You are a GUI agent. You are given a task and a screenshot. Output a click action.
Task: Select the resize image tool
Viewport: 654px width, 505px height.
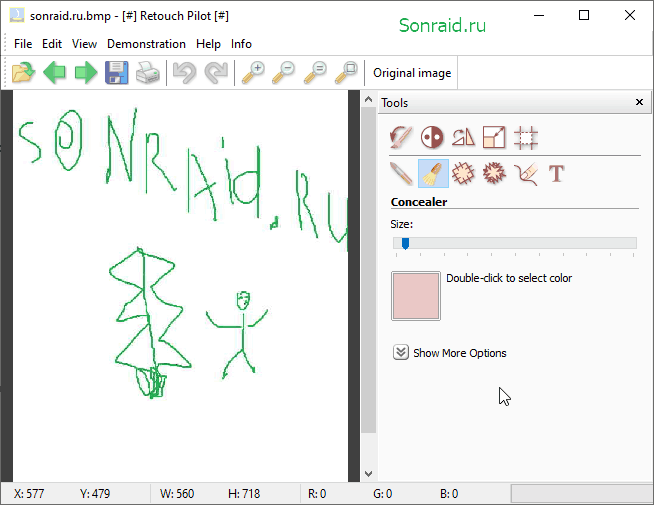coord(494,137)
